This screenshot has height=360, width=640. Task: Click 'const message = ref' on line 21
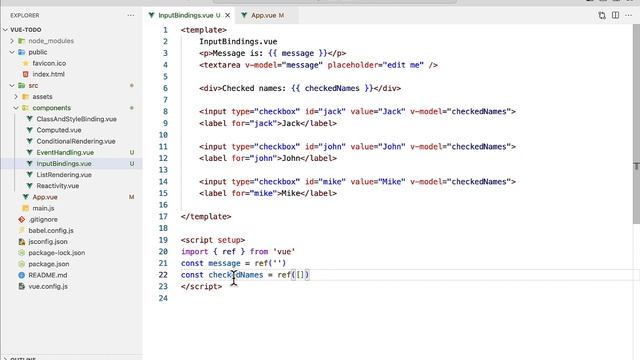(225, 263)
